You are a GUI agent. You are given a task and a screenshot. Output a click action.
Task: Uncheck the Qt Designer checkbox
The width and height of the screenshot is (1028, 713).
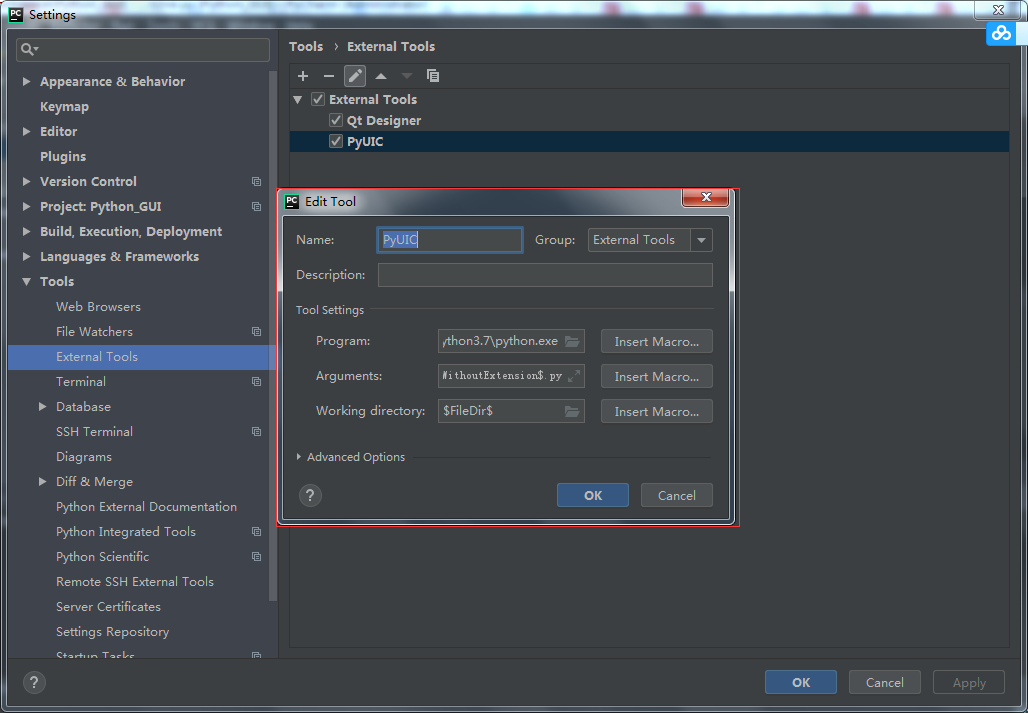336,121
